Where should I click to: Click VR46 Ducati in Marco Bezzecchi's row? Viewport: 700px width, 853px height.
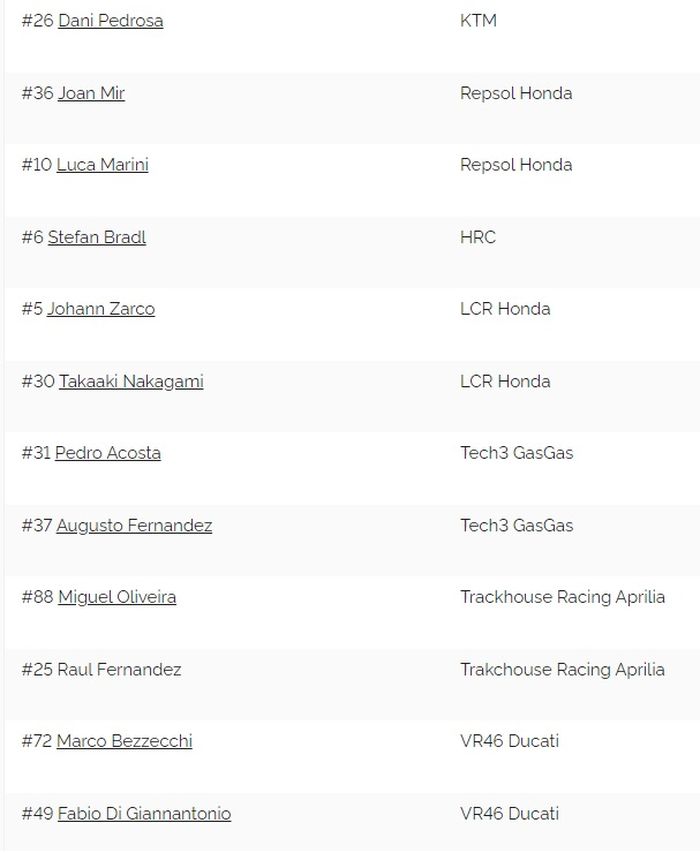(x=509, y=741)
